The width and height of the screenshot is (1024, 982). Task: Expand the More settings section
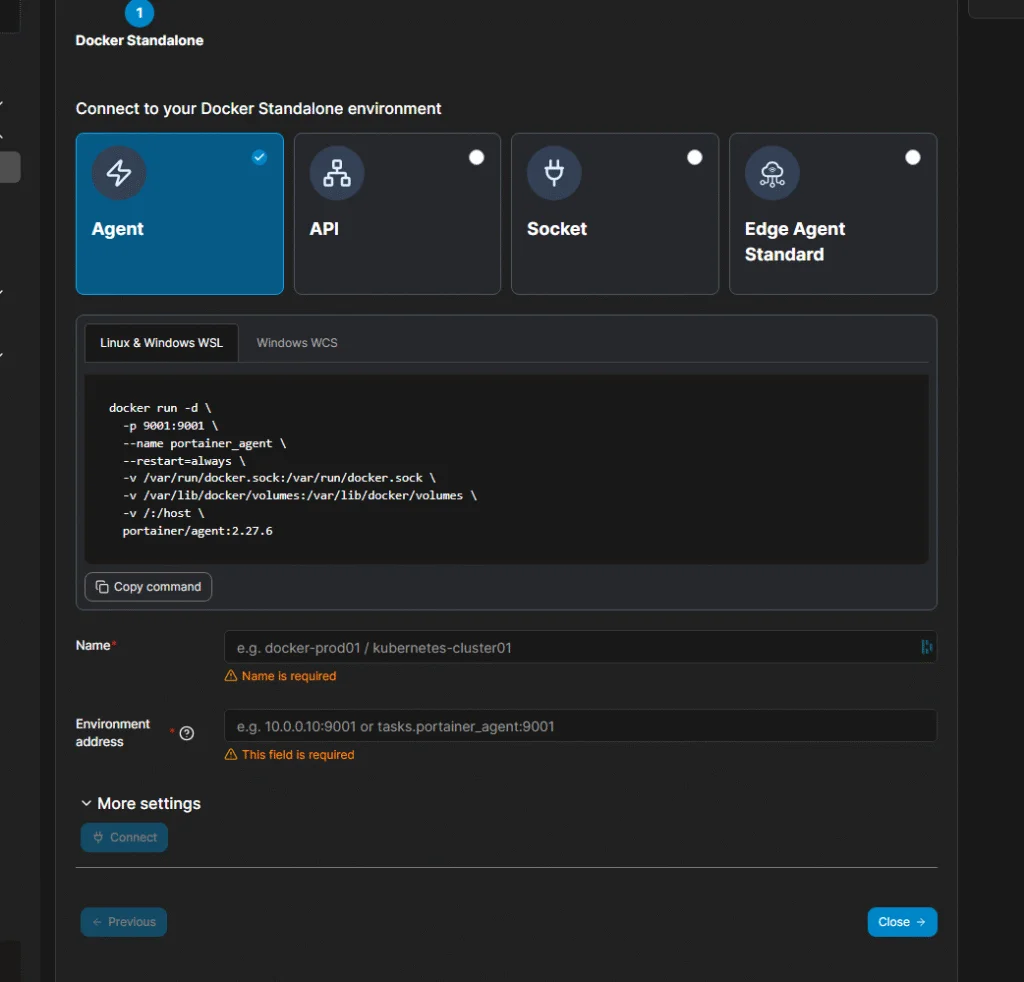point(140,804)
